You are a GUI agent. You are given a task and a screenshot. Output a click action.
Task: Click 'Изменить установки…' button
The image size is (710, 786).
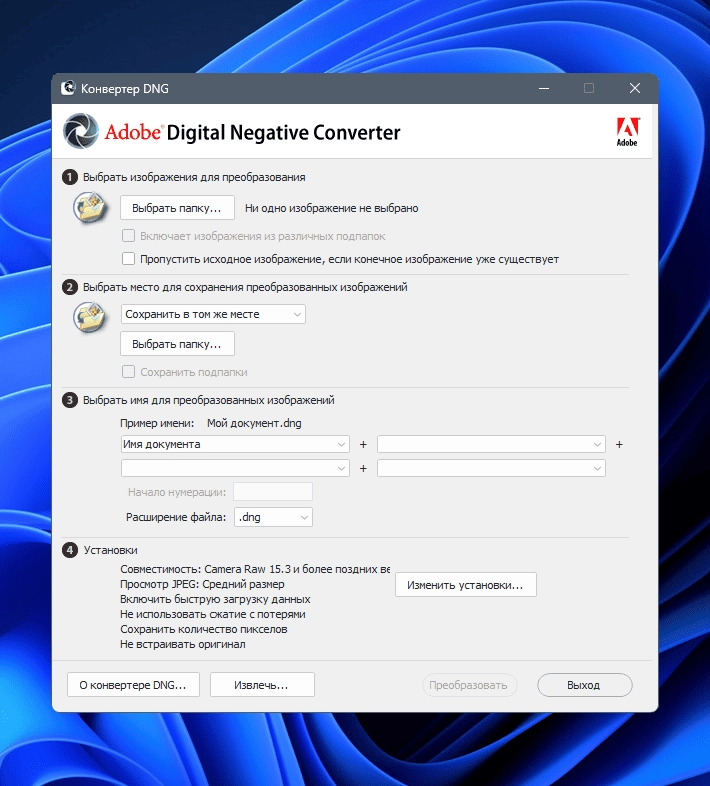[466, 585]
